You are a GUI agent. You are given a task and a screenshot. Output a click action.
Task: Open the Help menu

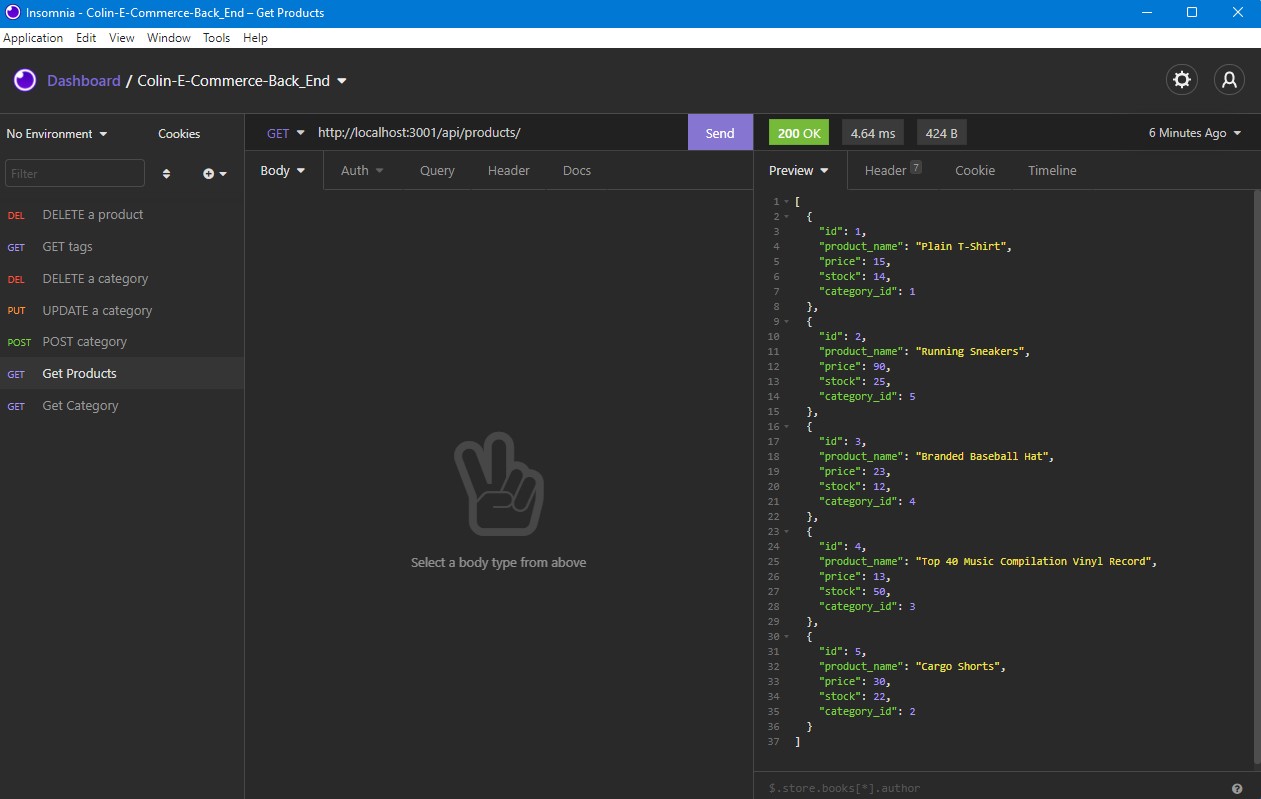(x=255, y=38)
